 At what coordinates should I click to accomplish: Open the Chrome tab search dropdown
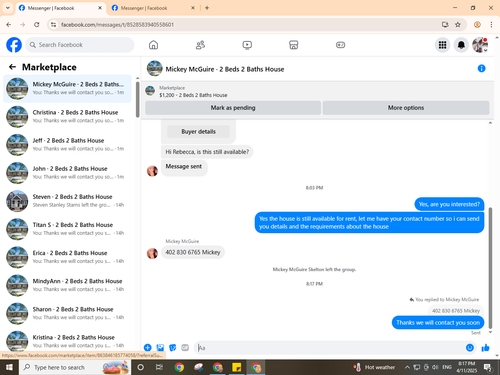point(8,8)
